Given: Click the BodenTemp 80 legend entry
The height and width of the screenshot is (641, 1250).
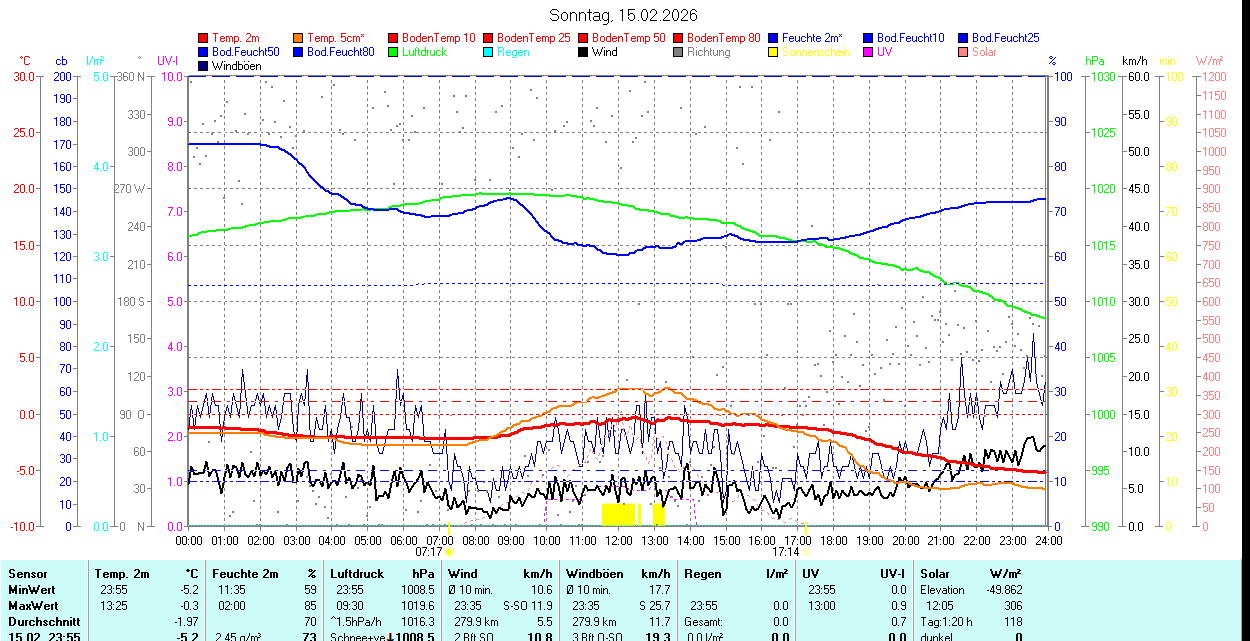Looking at the screenshot, I should point(723,38).
